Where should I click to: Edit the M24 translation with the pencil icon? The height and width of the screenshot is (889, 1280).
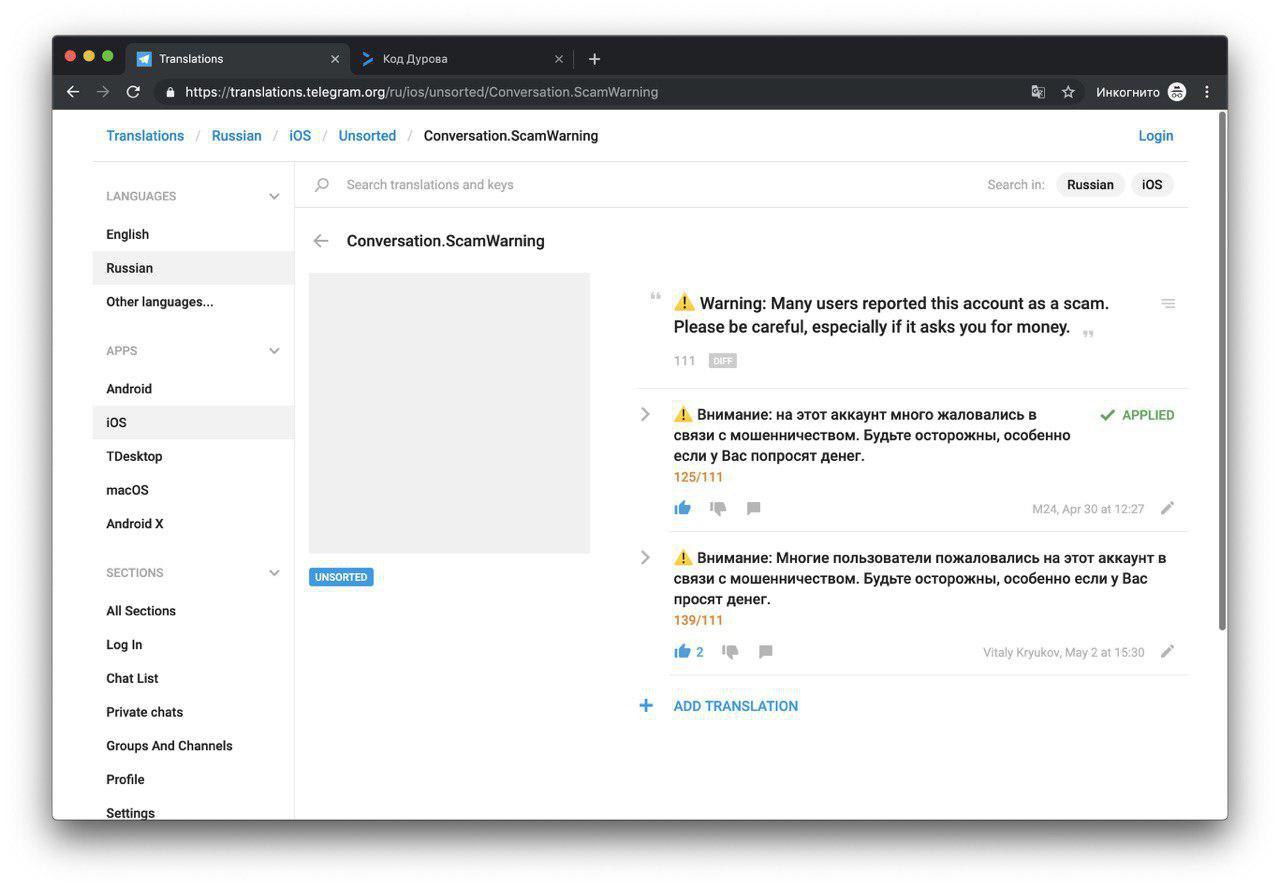1167,508
